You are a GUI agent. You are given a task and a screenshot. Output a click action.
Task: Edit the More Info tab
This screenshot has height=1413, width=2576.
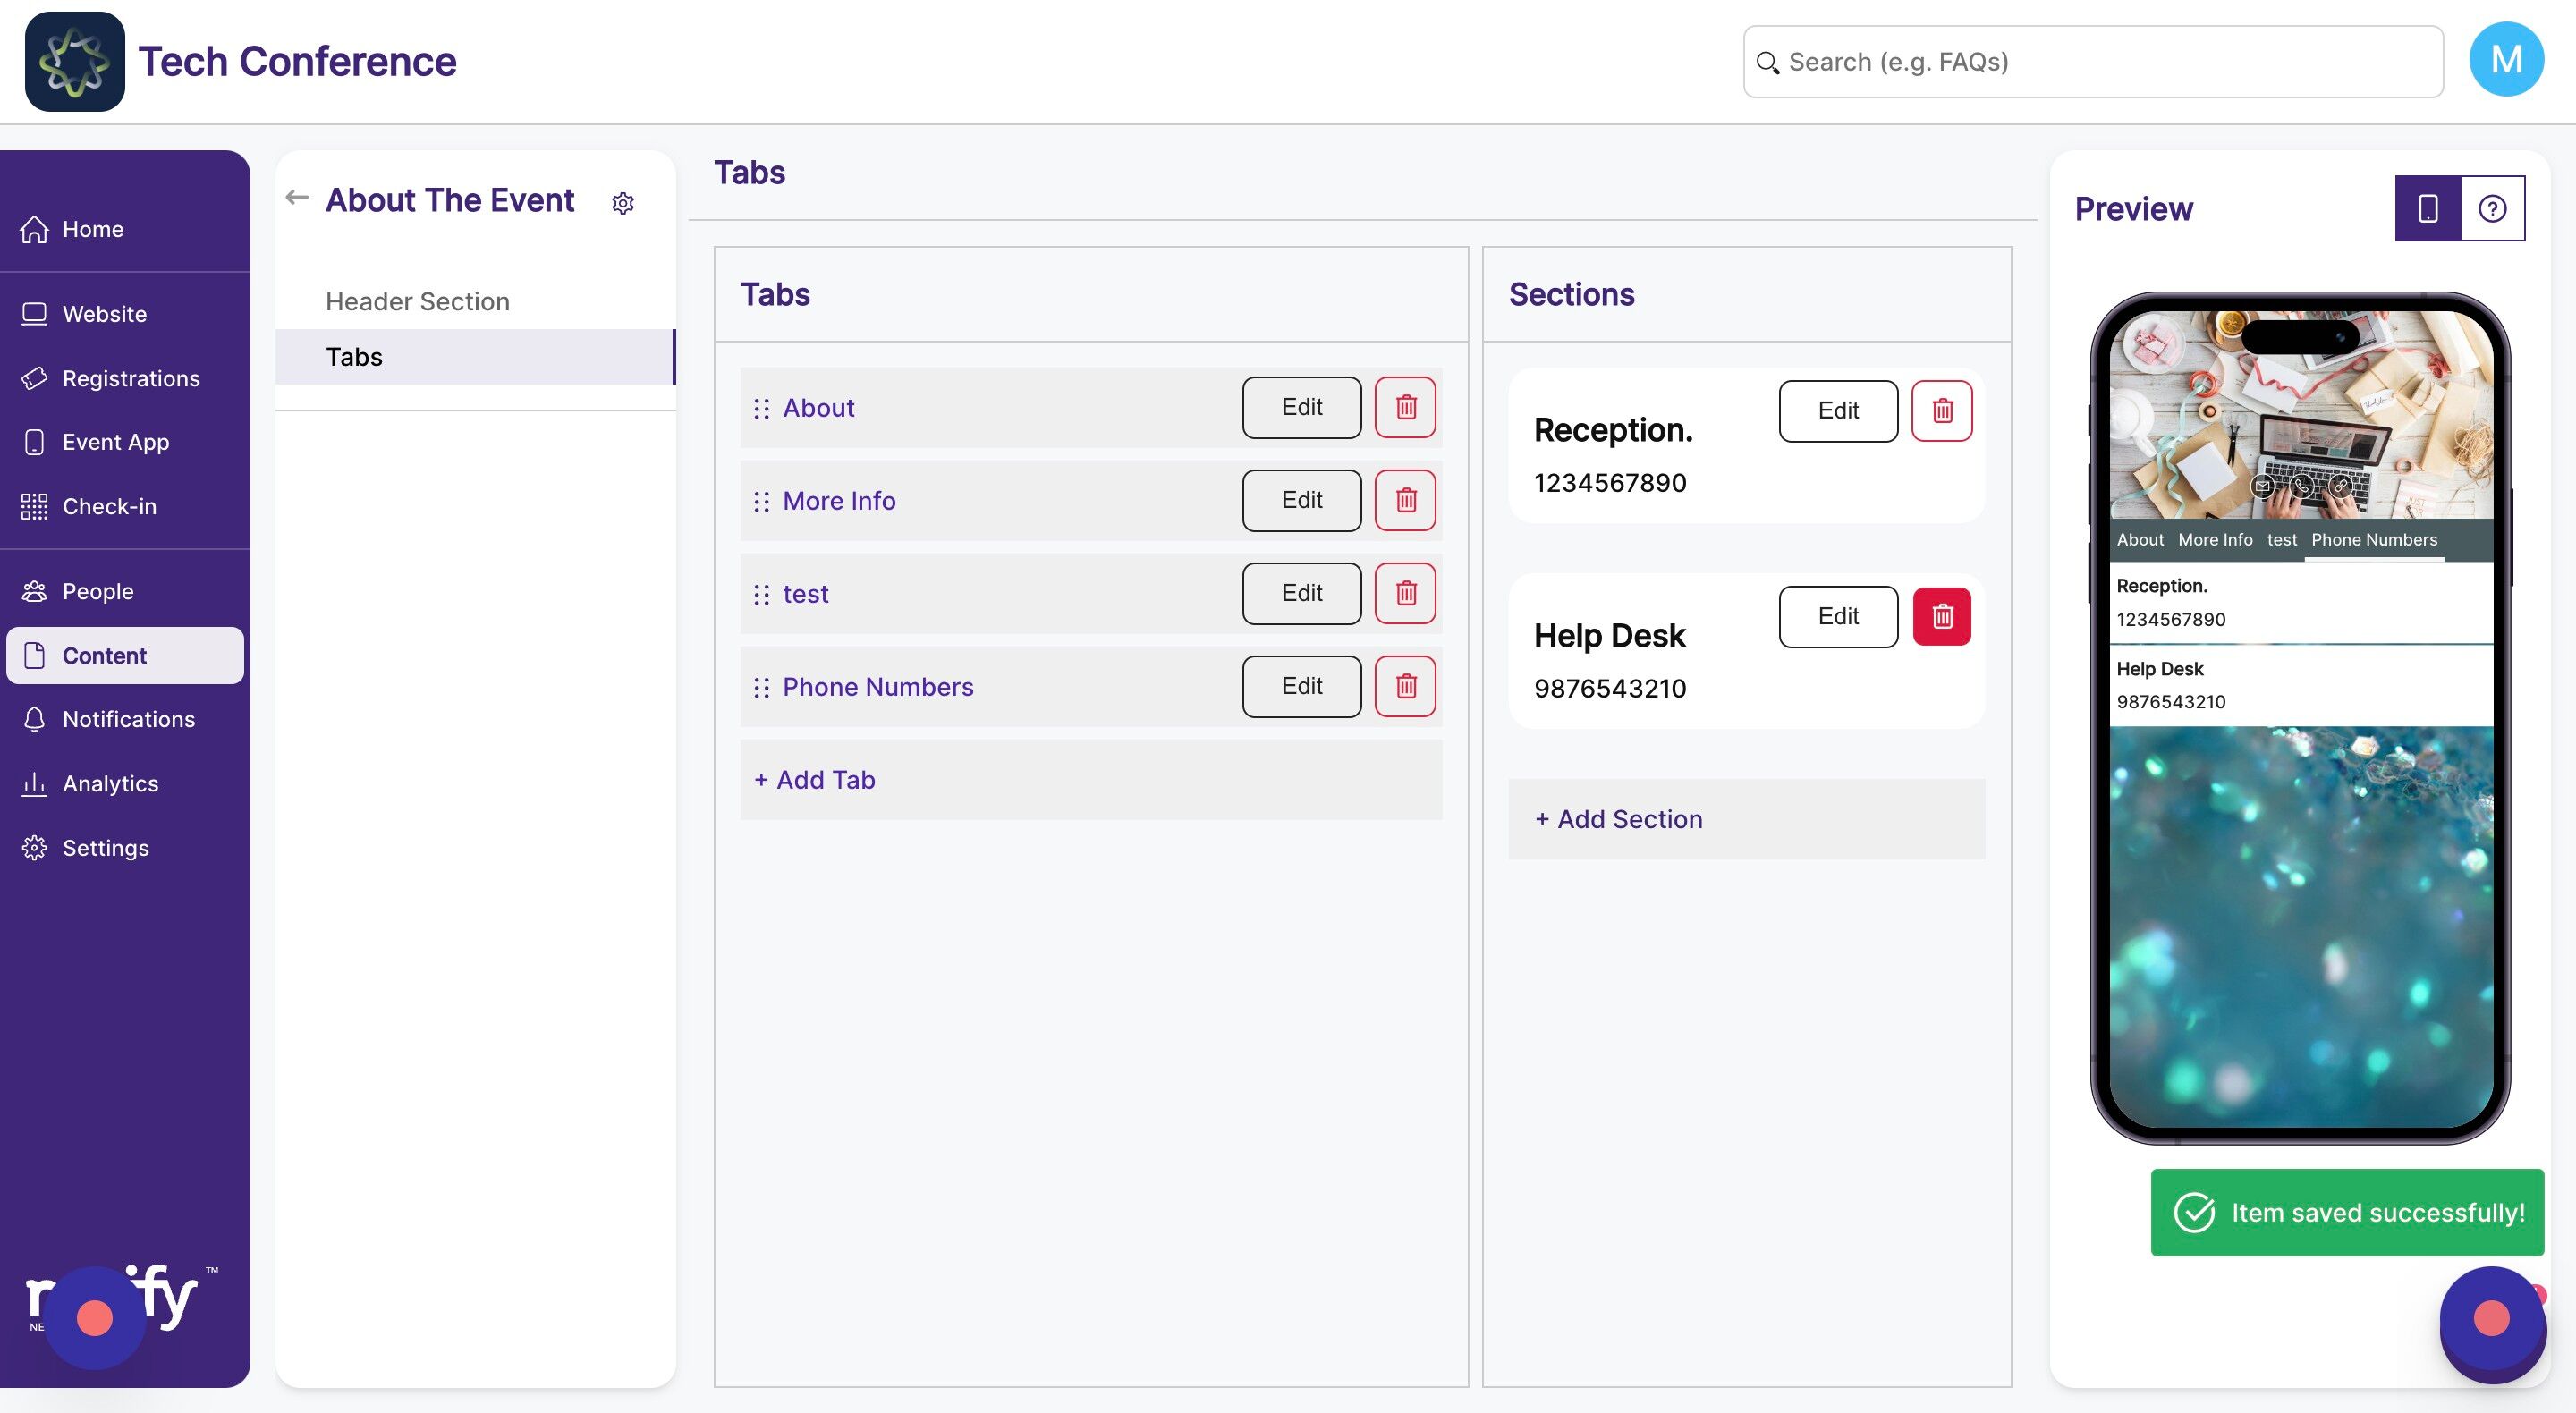pyautogui.click(x=1301, y=500)
